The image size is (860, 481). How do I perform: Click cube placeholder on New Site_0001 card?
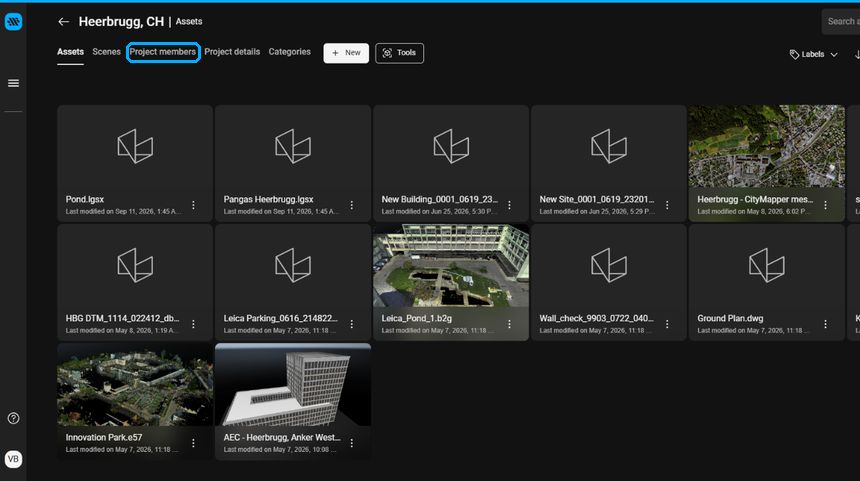pos(609,146)
